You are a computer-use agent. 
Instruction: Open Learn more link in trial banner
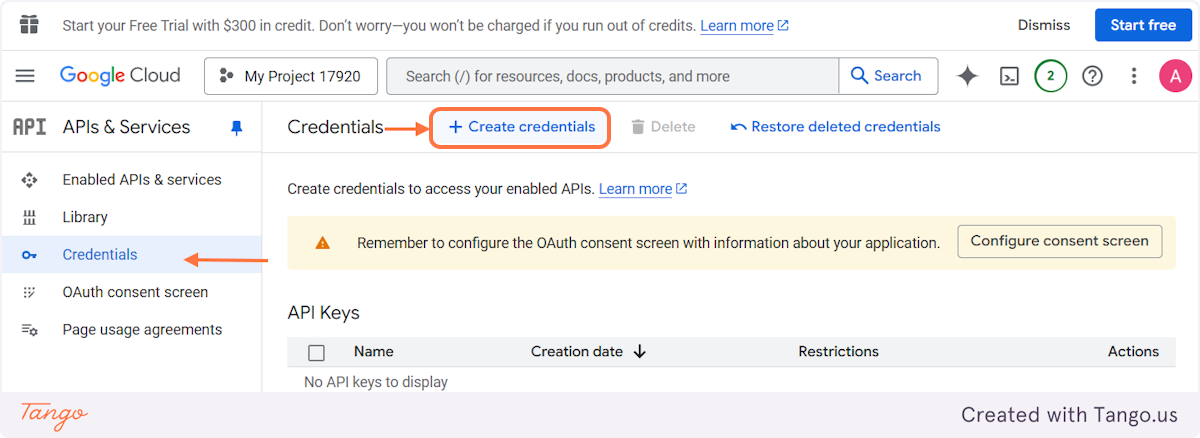[x=744, y=26]
